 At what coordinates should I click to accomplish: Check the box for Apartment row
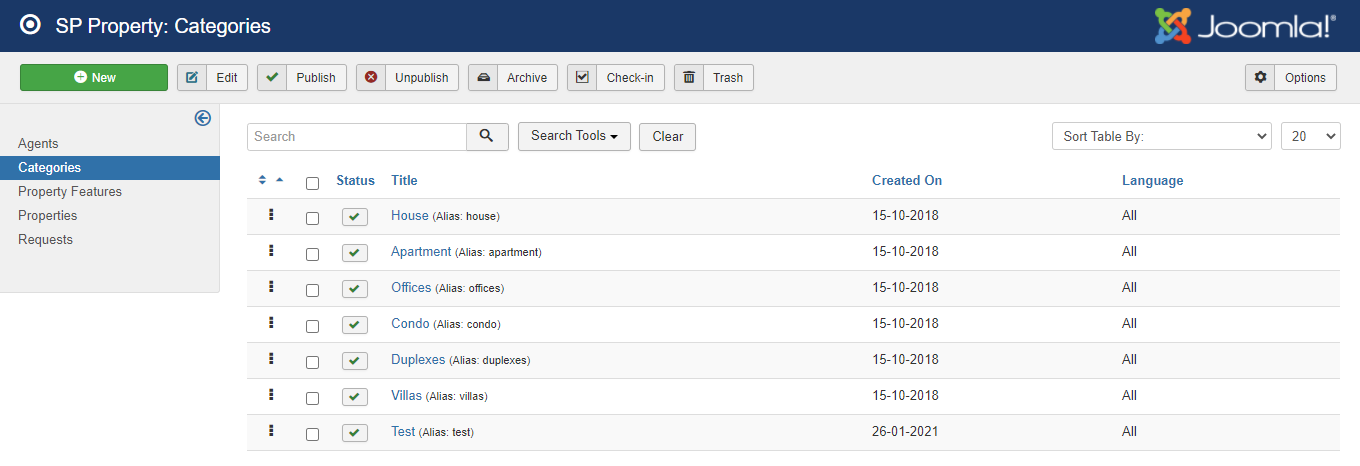coord(312,254)
